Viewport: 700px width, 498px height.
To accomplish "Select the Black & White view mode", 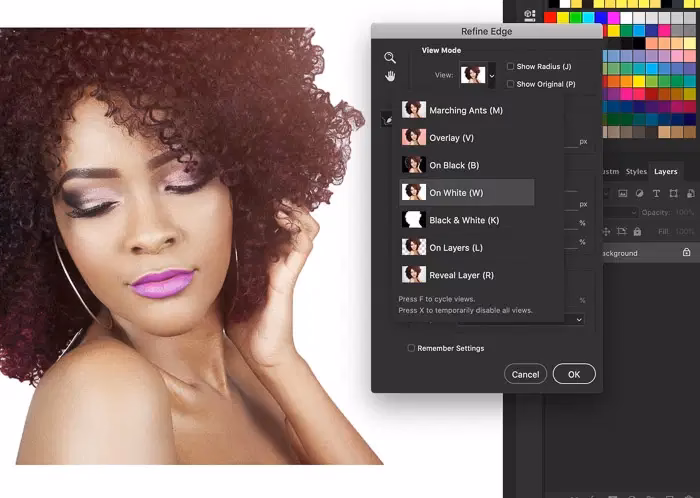I will [464, 219].
